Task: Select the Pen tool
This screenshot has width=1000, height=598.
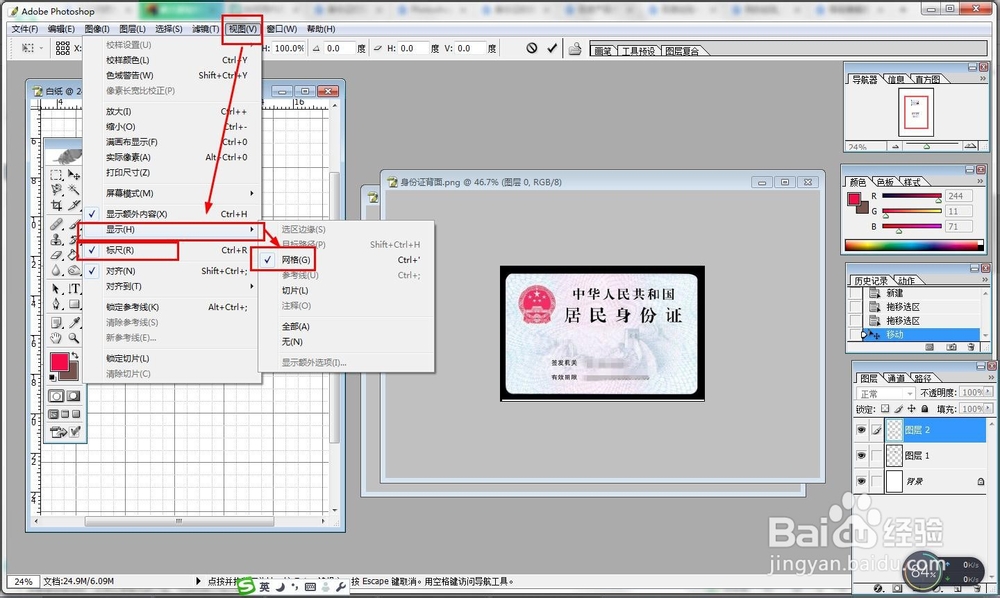Action: click(56, 304)
